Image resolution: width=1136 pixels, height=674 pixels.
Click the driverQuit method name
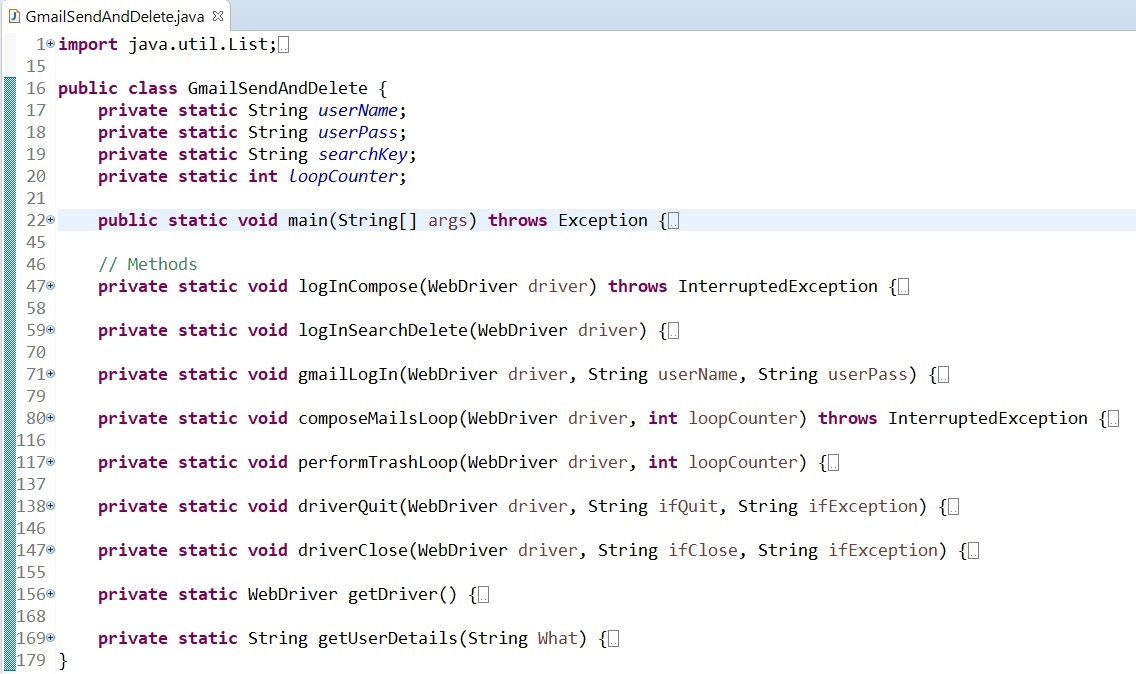point(348,507)
